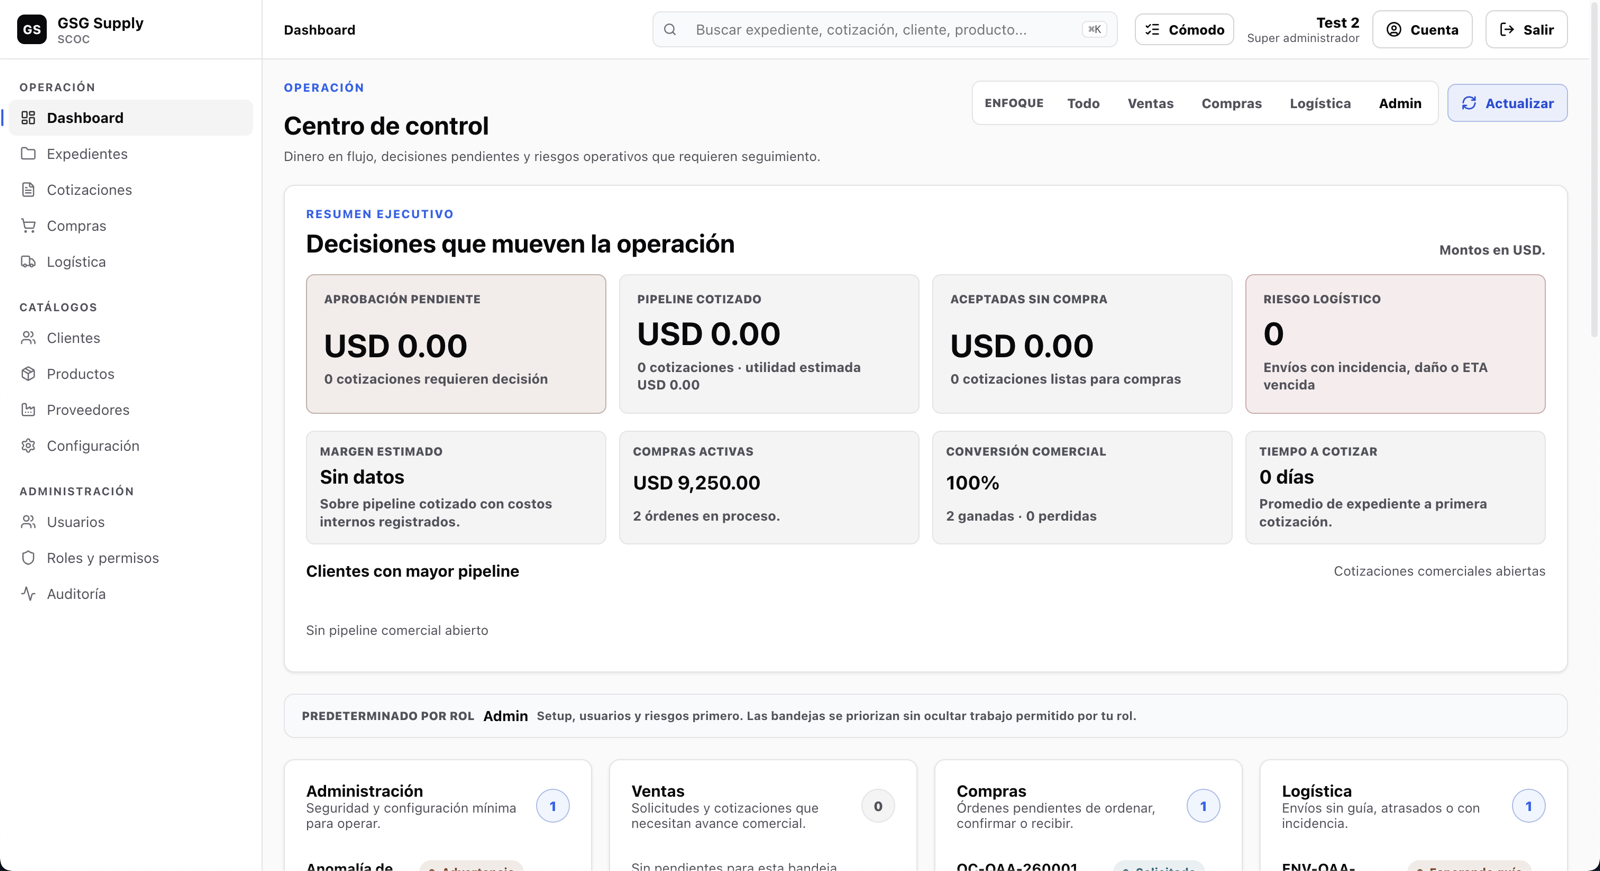
Task: Open the Riesgo logístico card
Action: (1395, 344)
